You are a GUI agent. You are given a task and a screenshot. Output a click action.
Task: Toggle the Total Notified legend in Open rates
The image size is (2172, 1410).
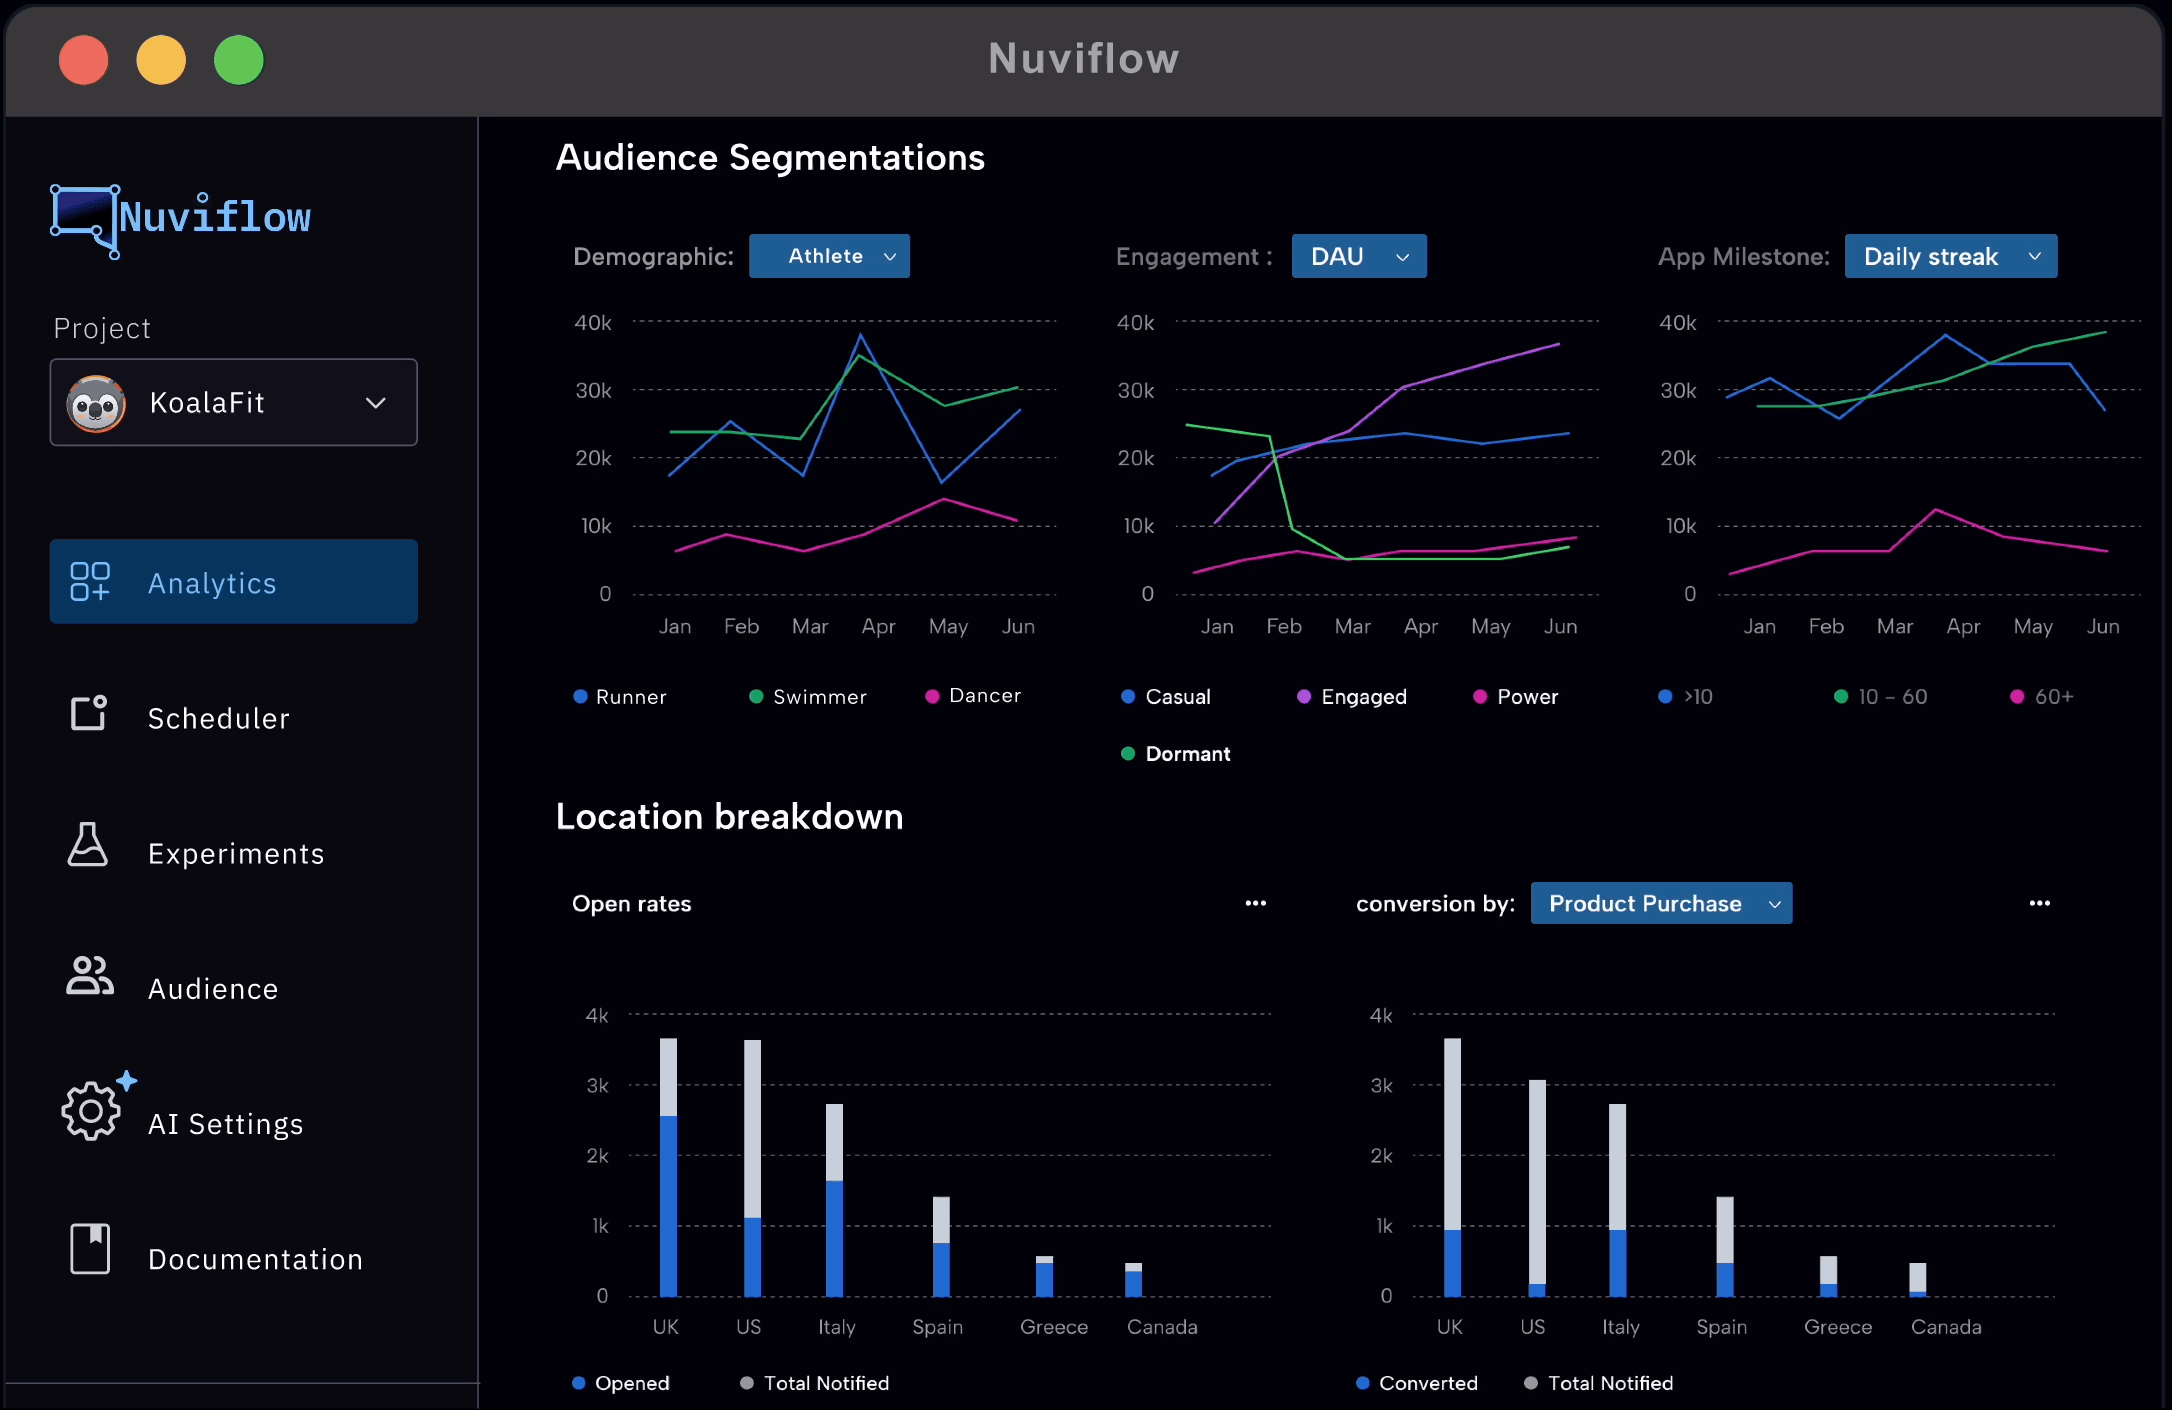pyautogui.click(x=815, y=1383)
